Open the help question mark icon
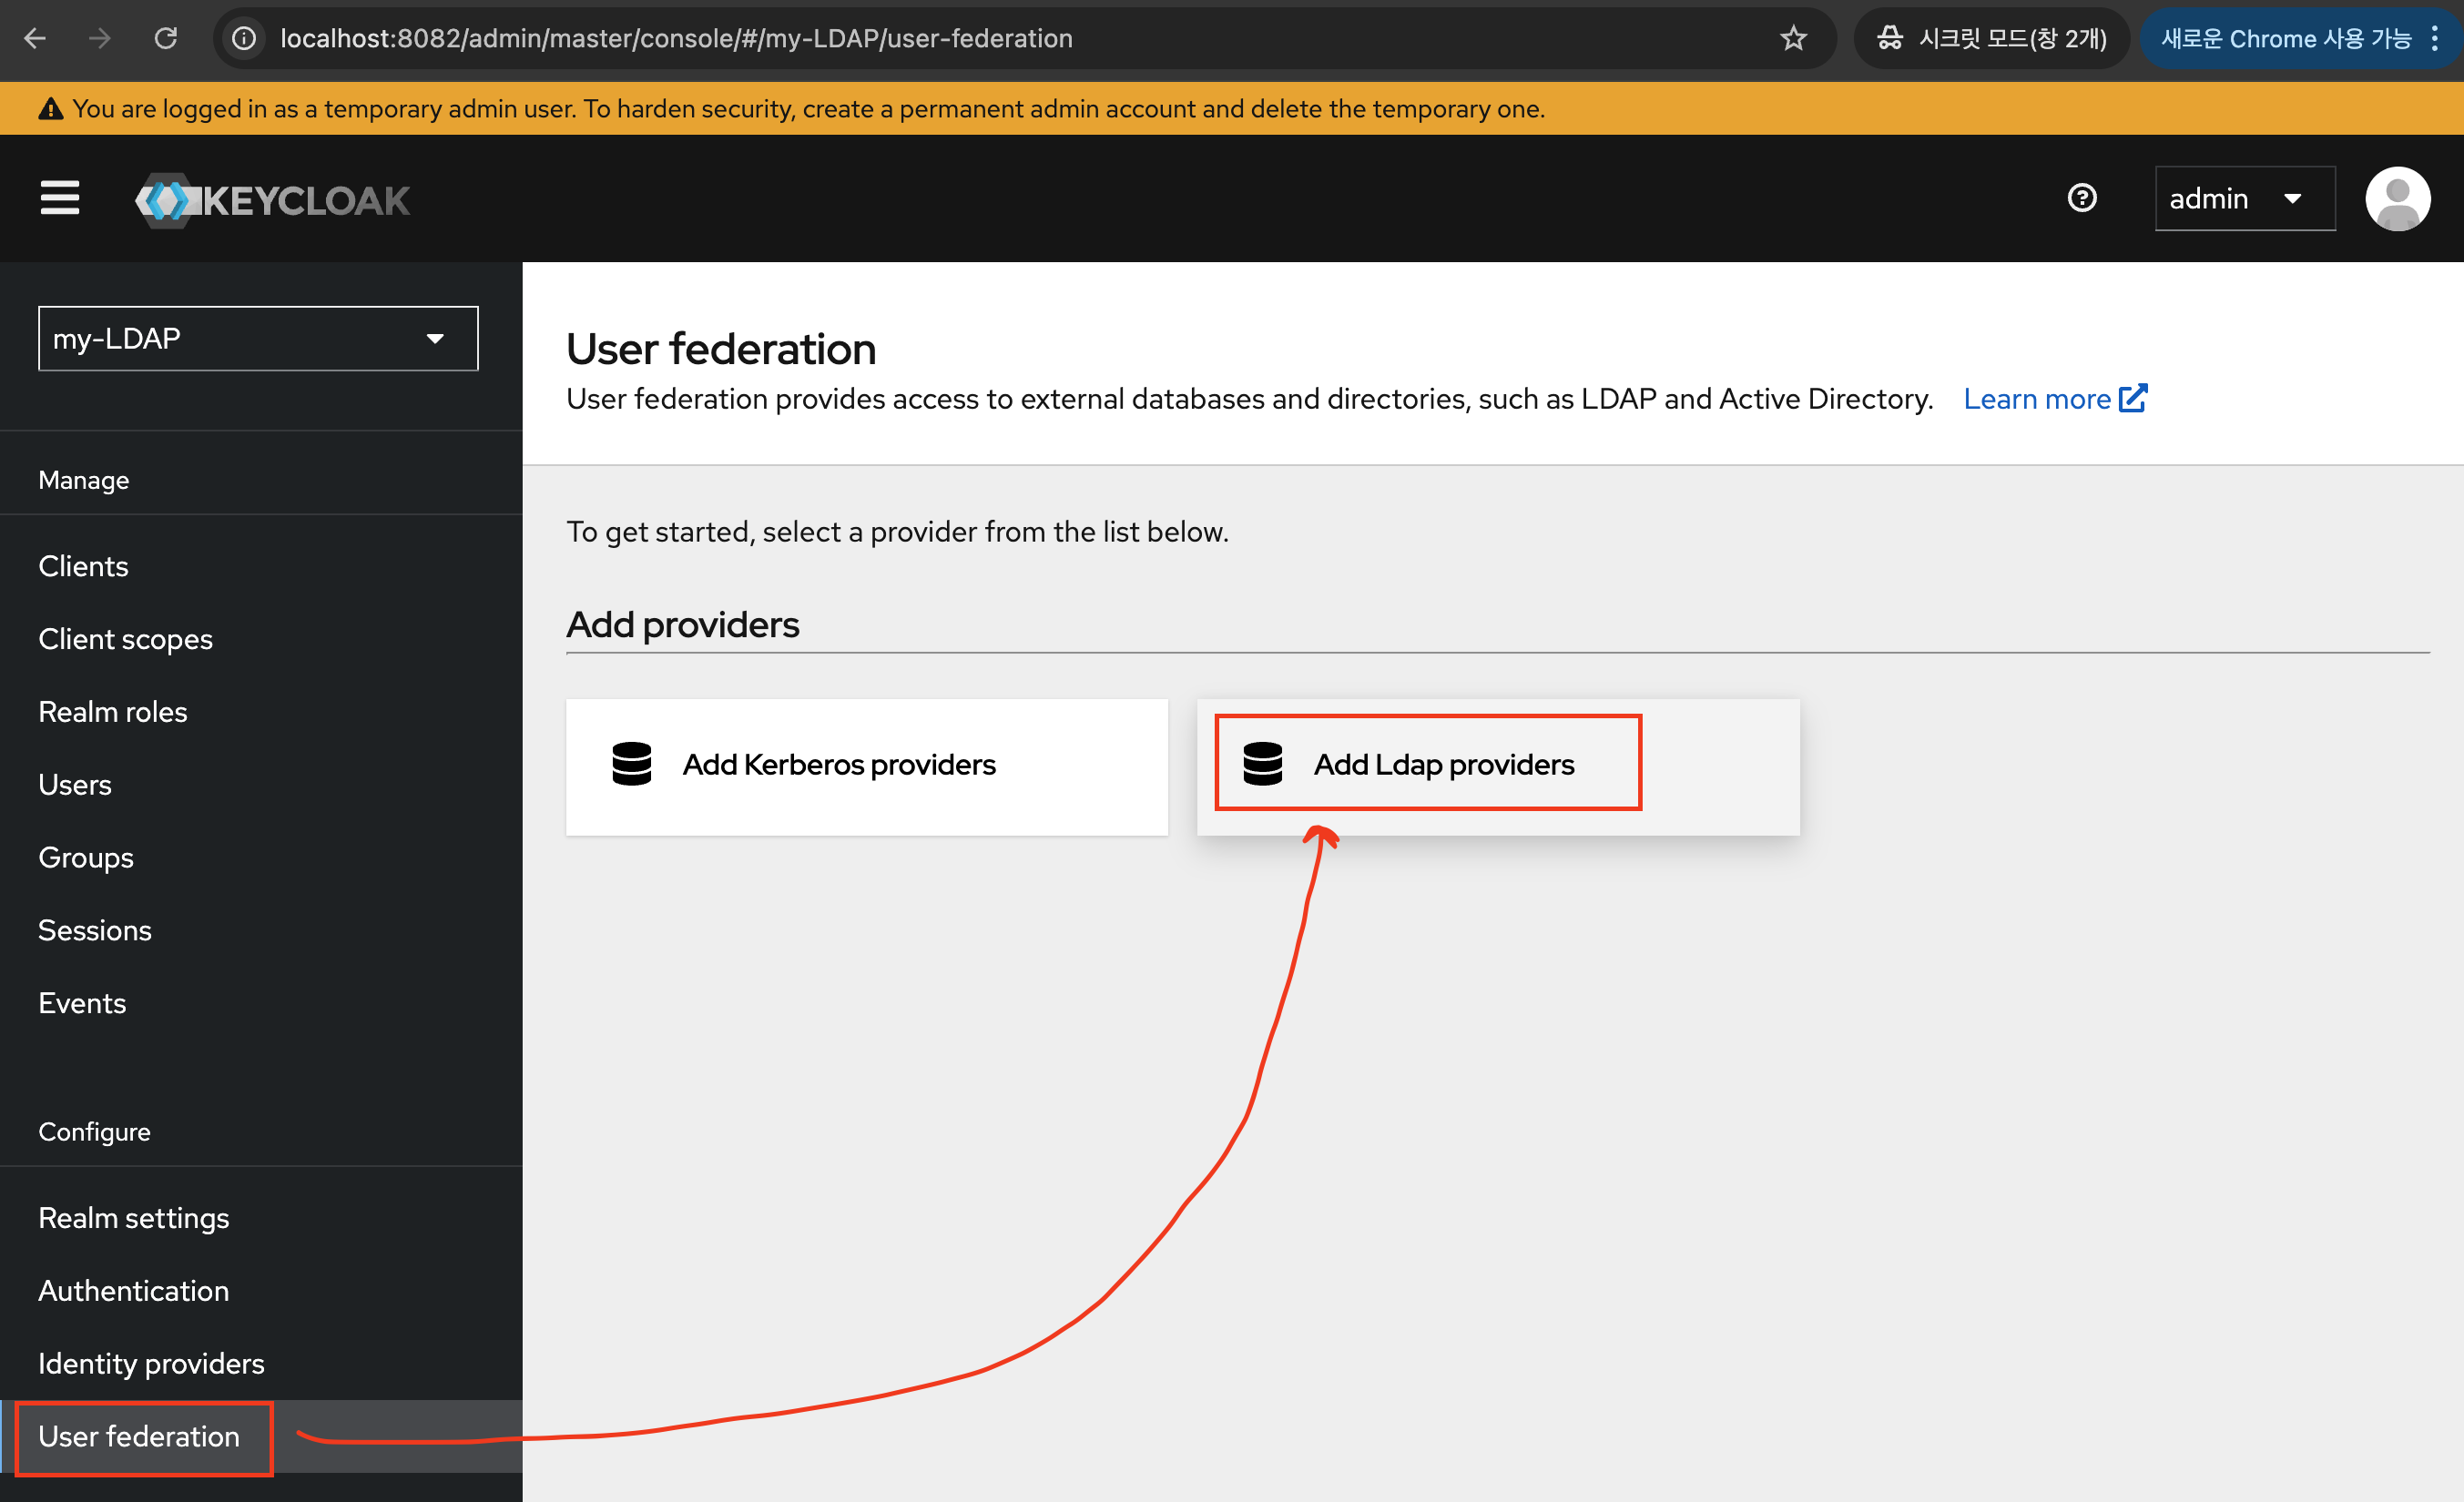This screenshot has height=1502, width=2464. 2081,198
